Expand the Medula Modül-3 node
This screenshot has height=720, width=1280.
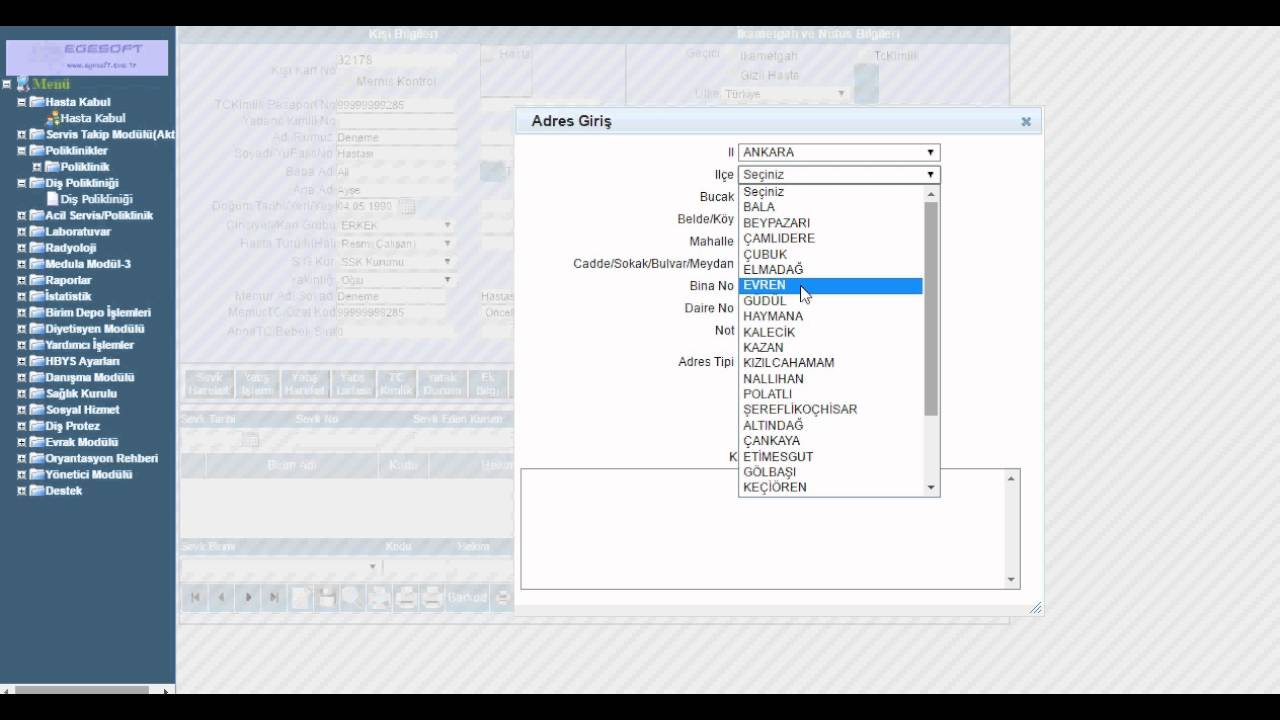[x=22, y=264]
